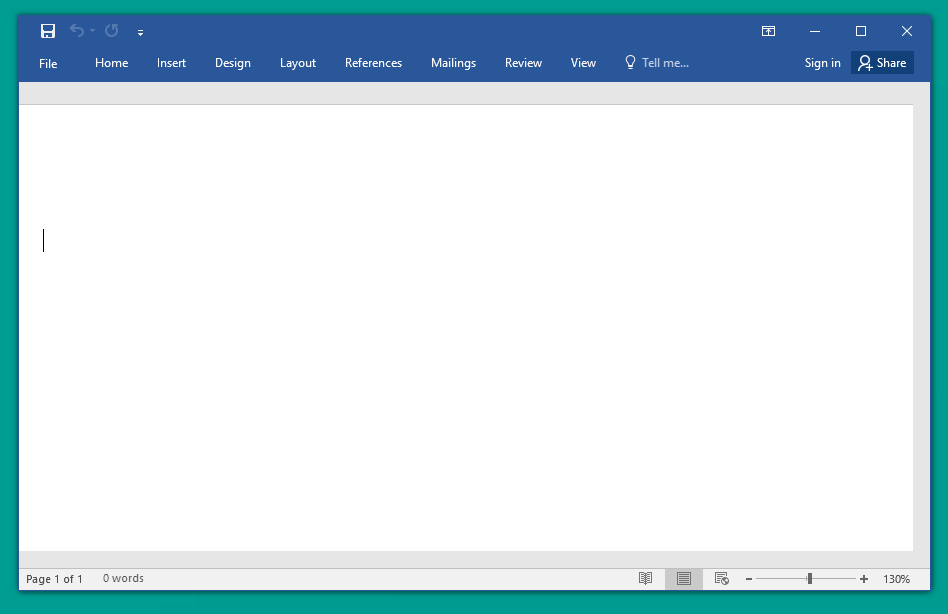The height and width of the screenshot is (614, 948).
Task: Switch to Read Mode view
Action: [646, 578]
